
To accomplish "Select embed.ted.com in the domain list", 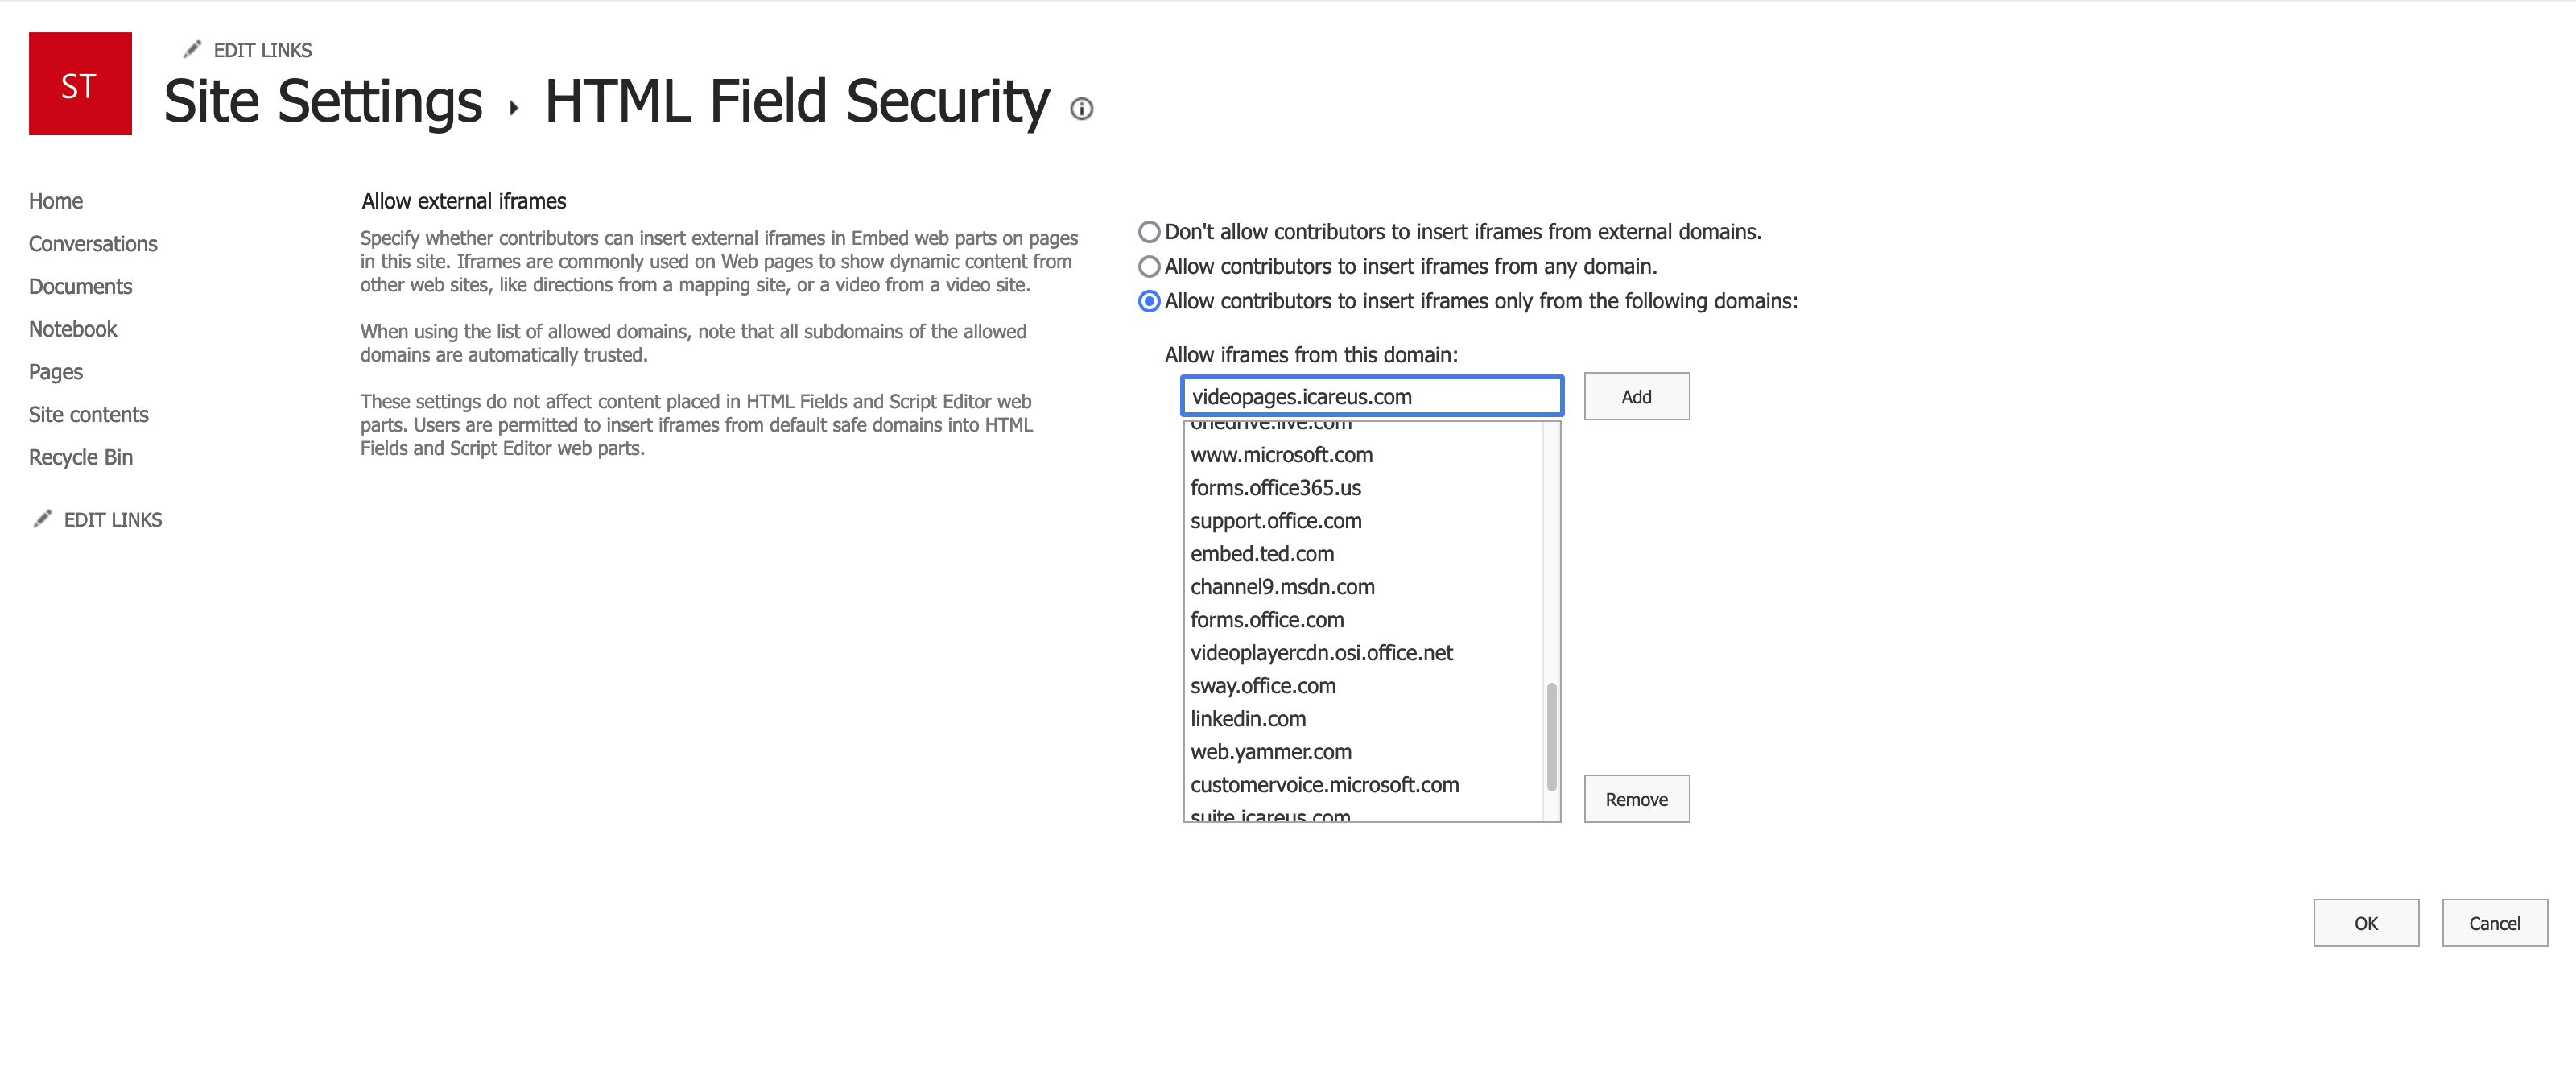I will tap(1262, 554).
